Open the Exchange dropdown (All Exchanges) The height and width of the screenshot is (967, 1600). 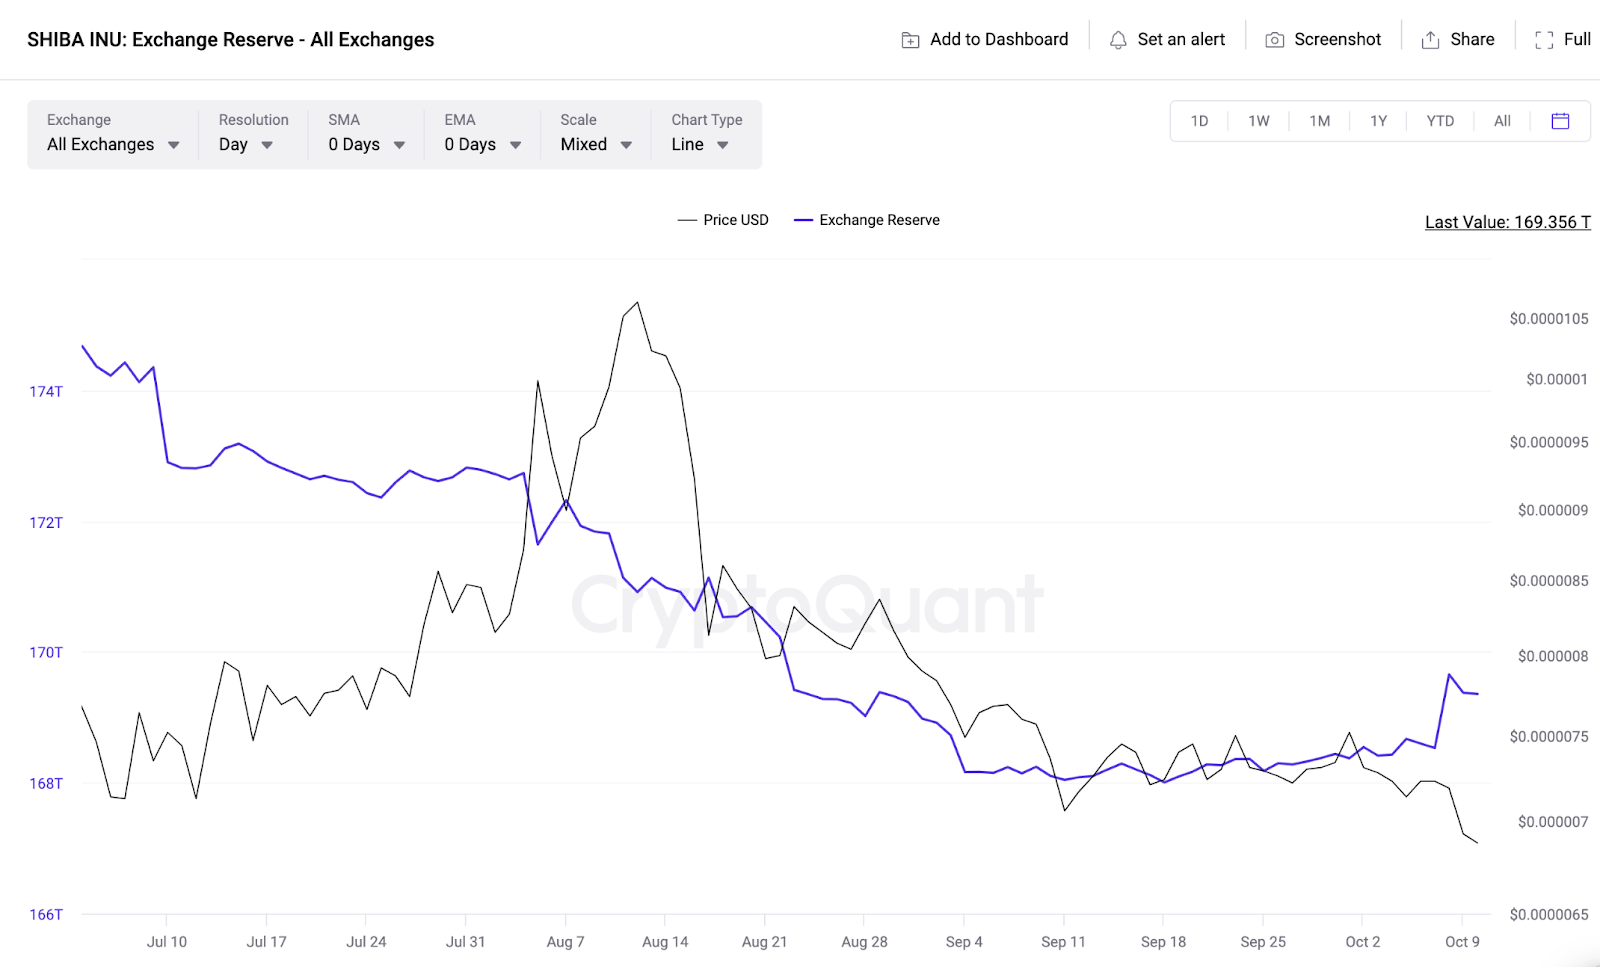tap(113, 144)
